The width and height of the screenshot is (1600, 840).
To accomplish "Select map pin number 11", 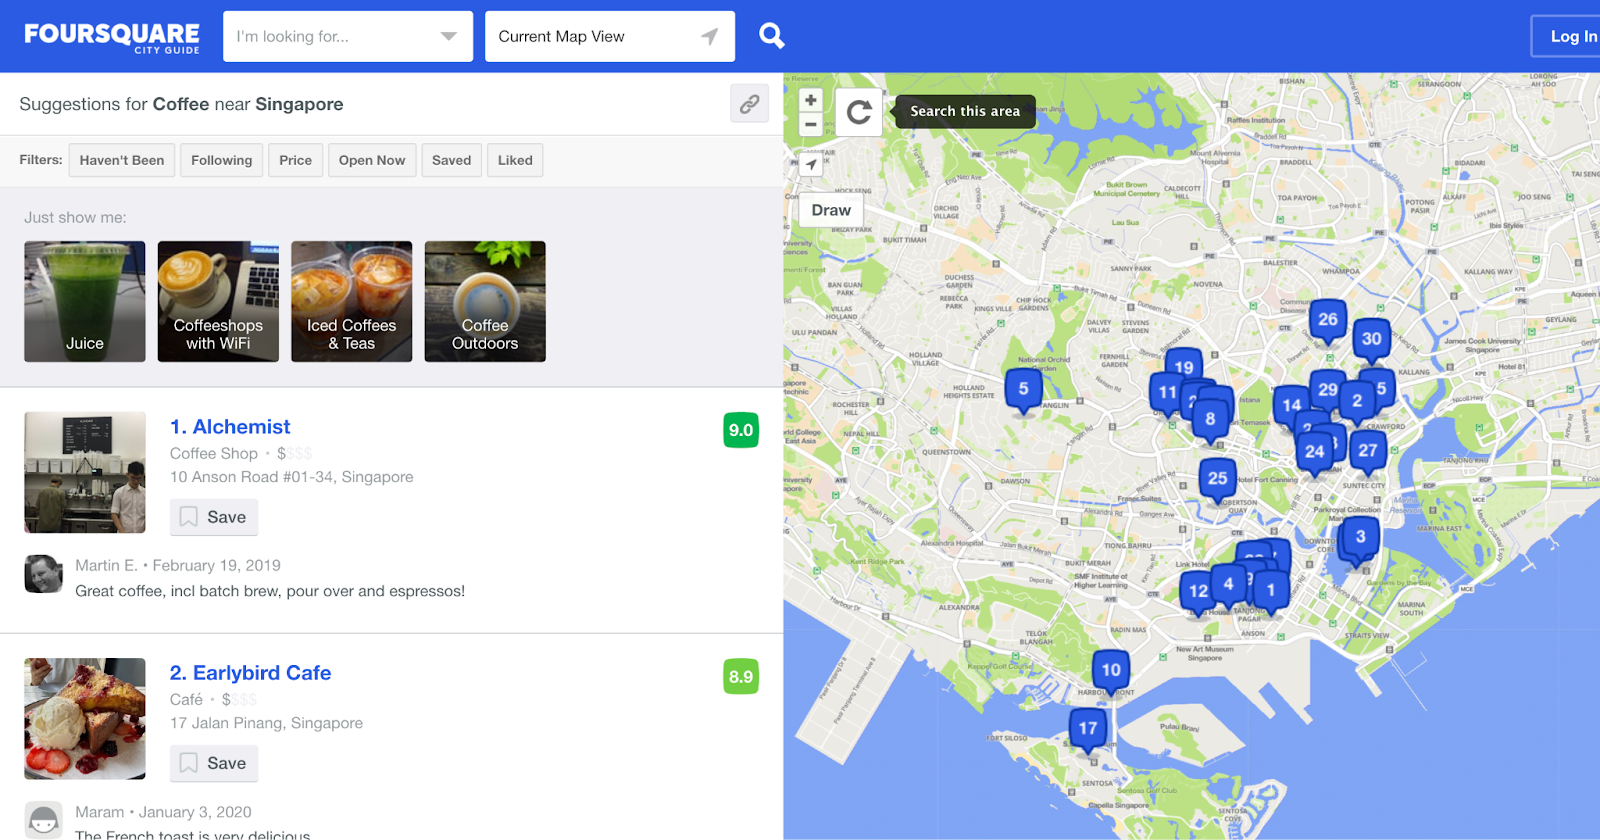I will tap(1165, 394).
